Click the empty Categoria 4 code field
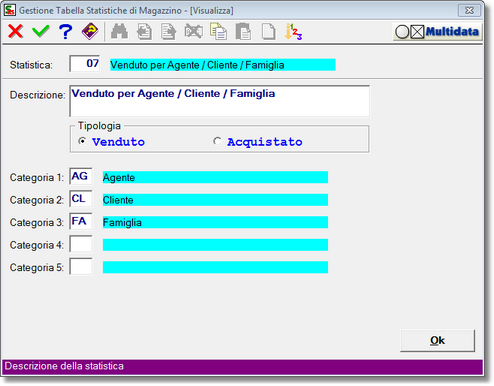 [x=81, y=244]
